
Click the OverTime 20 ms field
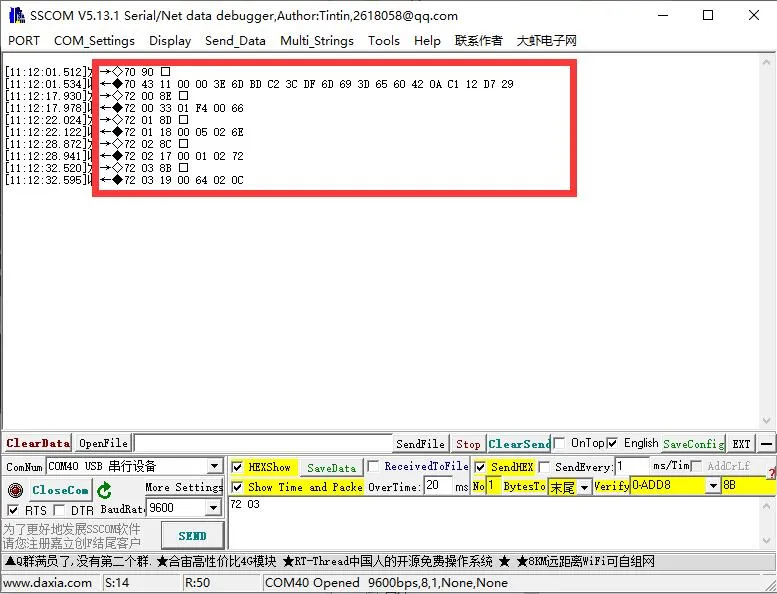[x=438, y=486]
